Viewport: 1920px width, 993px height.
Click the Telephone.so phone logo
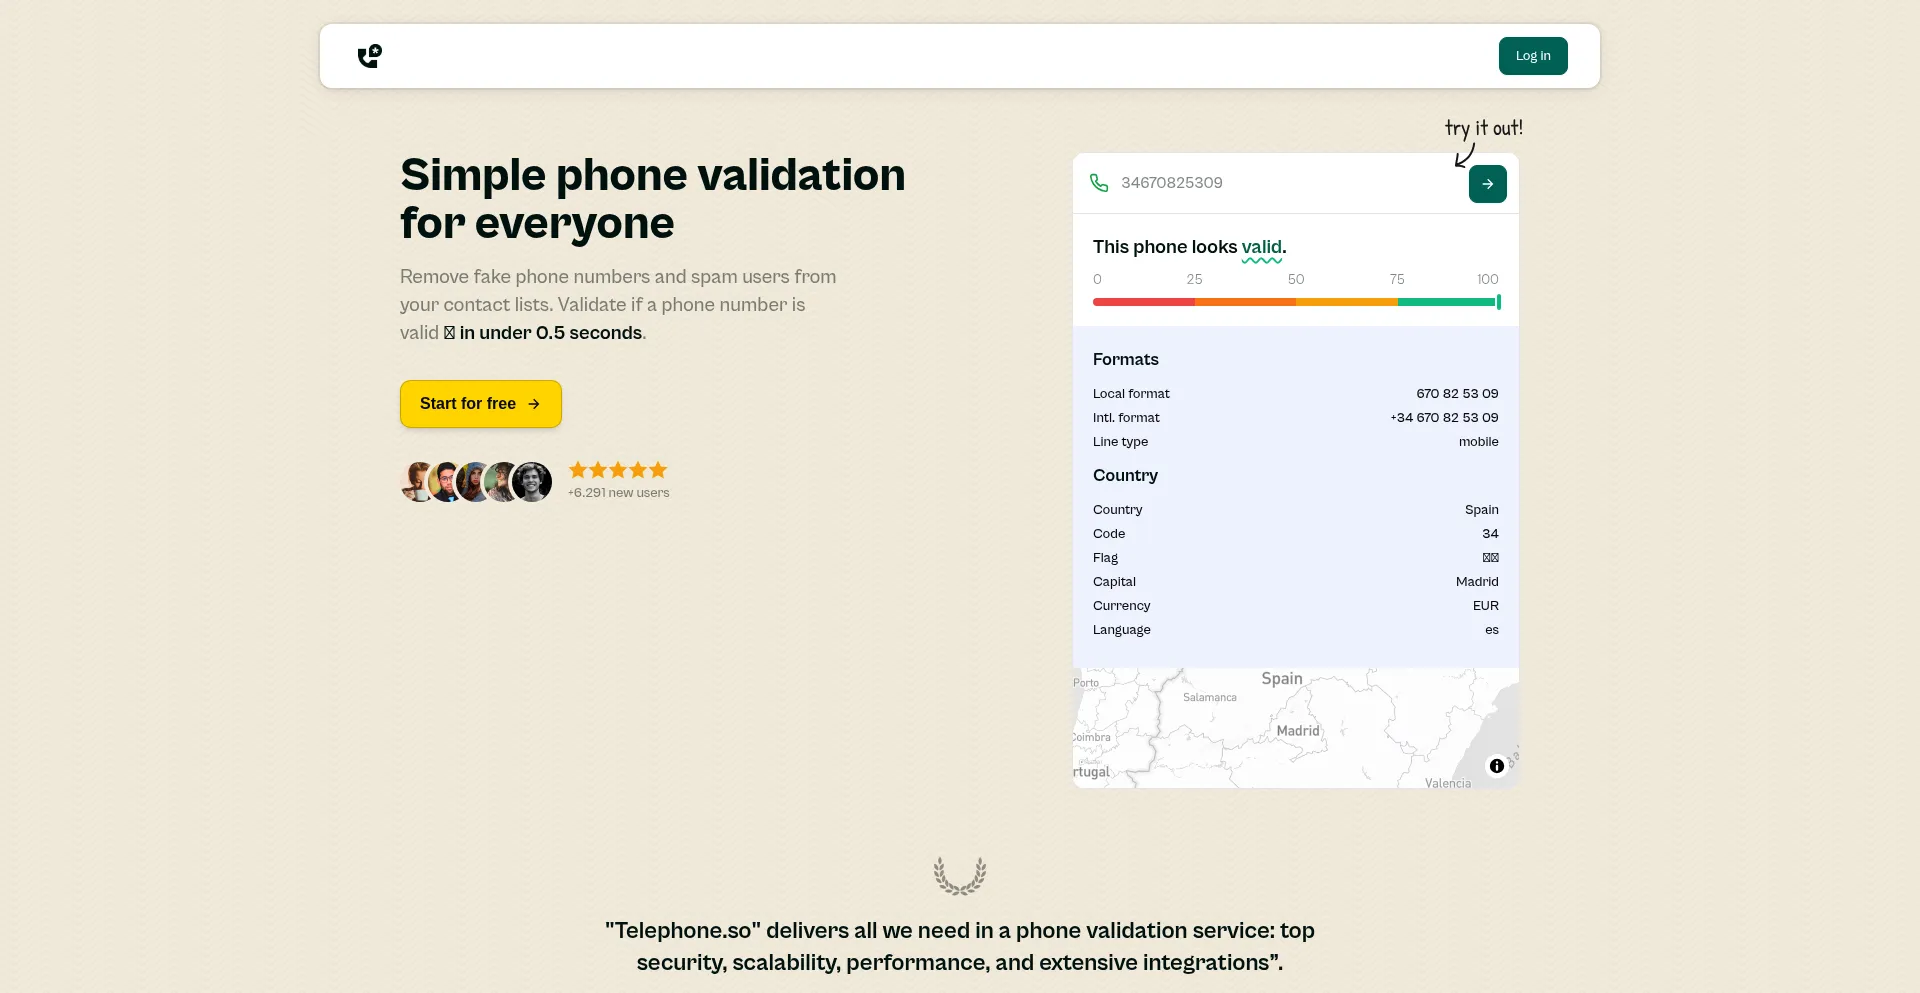370,56
